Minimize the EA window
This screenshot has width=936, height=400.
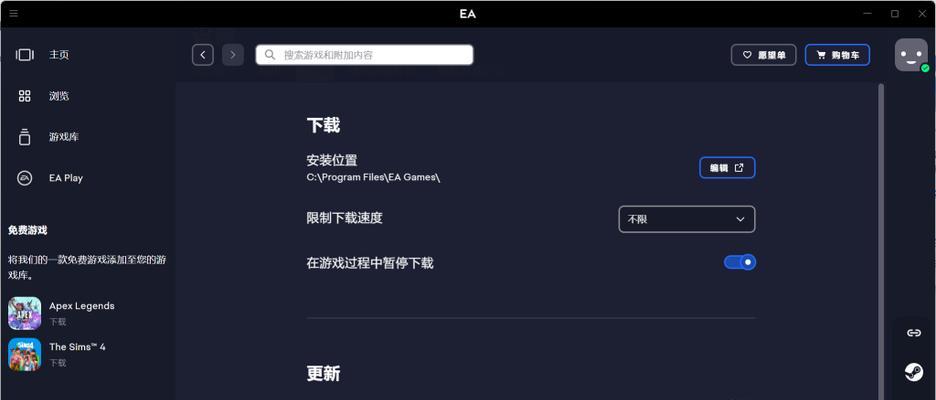(x=868, y=13)
